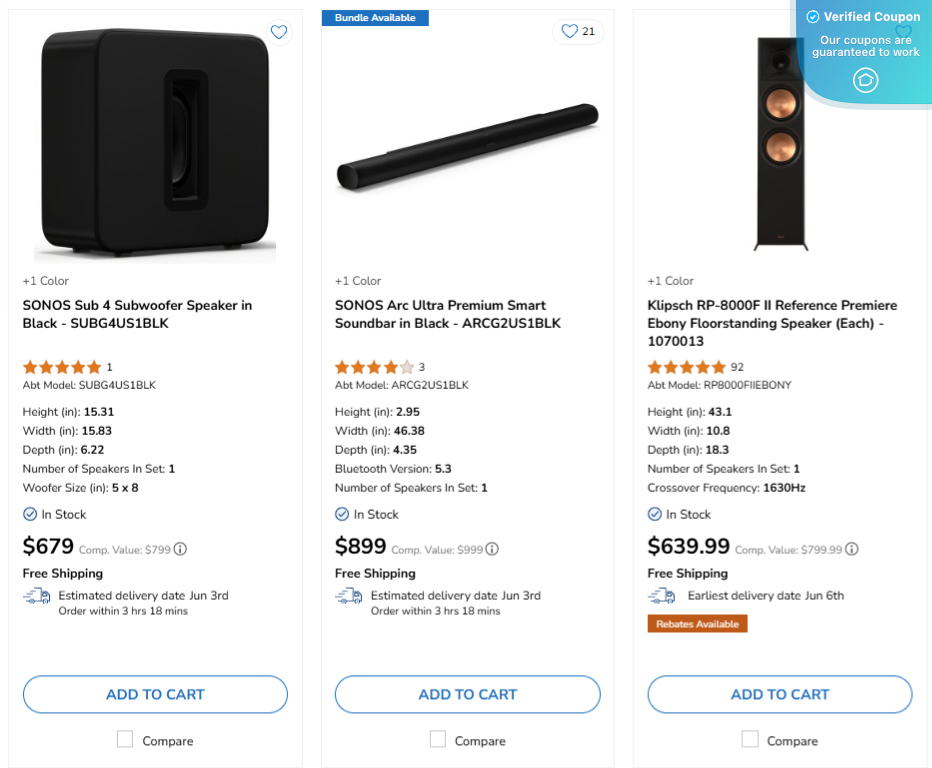Click the wishlist heart on the SONOS Sub 4
This screenshot has height=768, width=932.
pos(279,32)
